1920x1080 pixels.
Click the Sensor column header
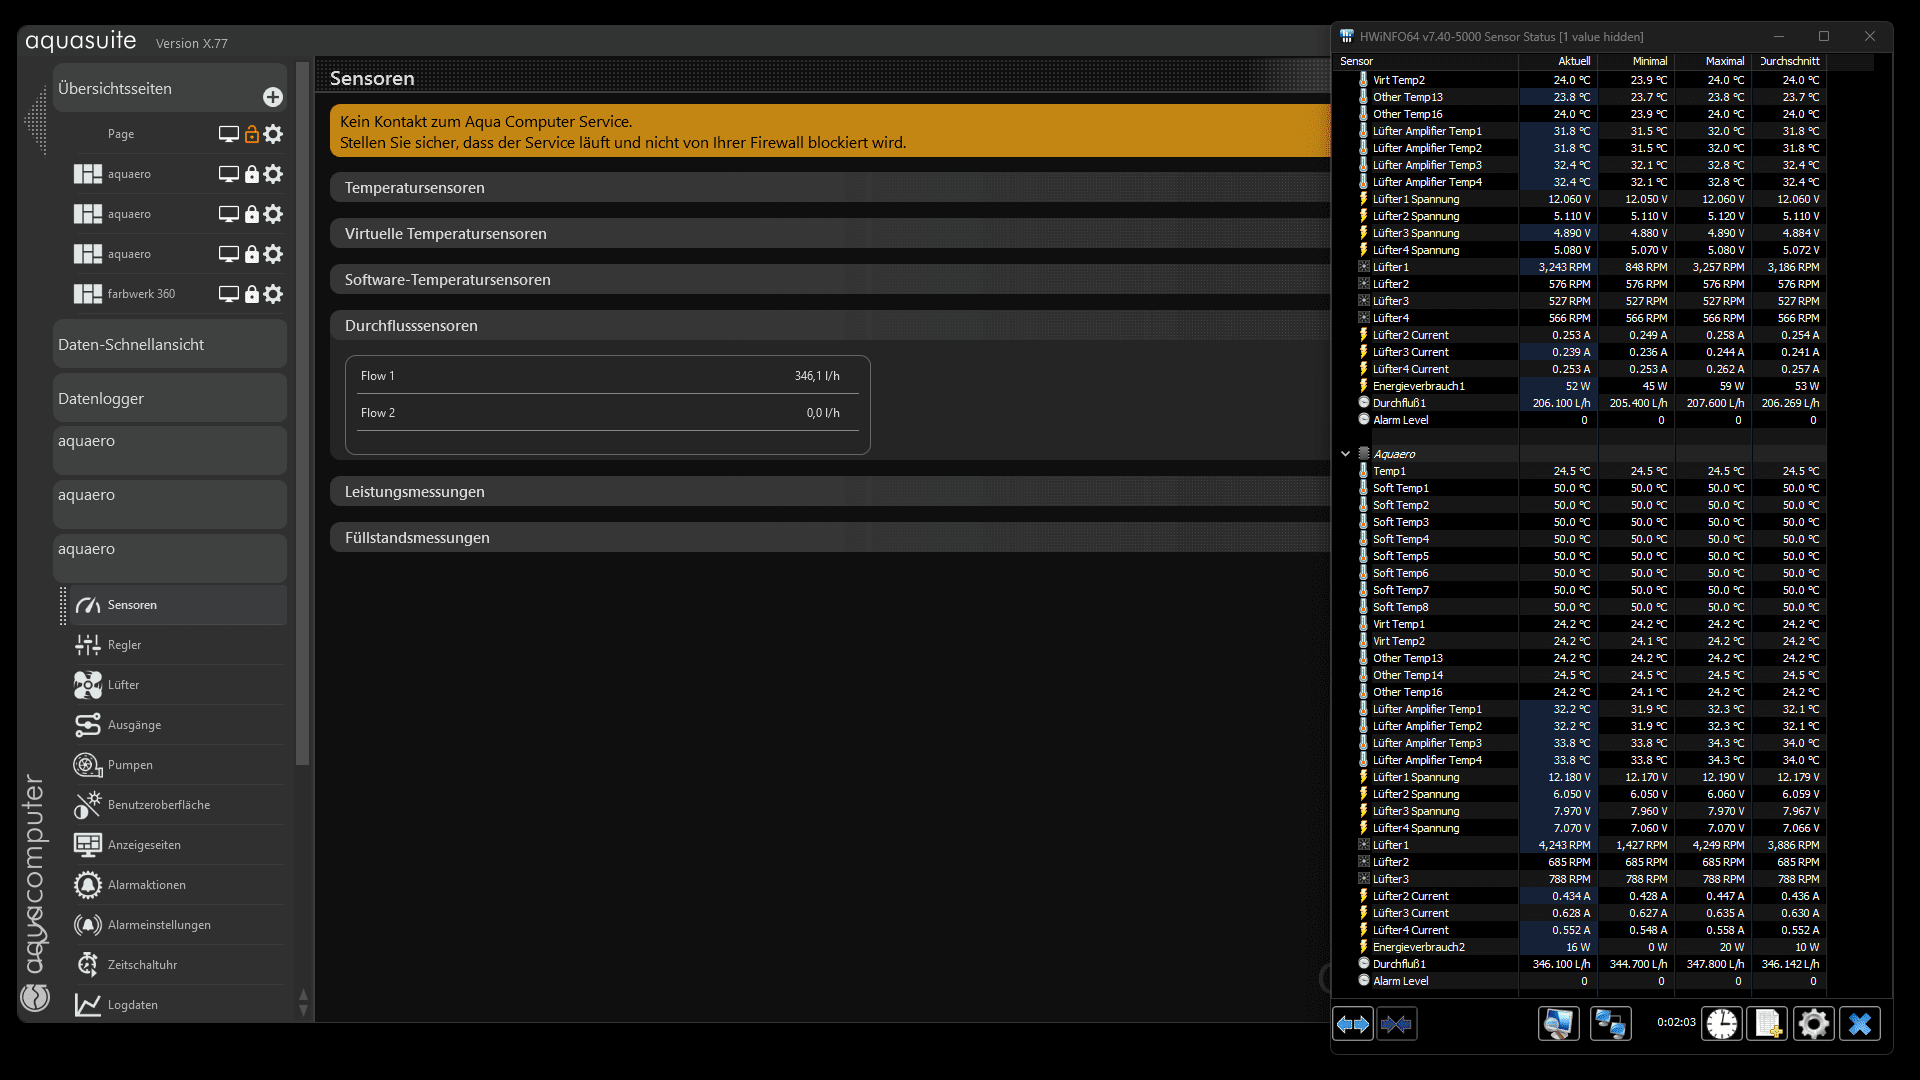[1427, 62]
